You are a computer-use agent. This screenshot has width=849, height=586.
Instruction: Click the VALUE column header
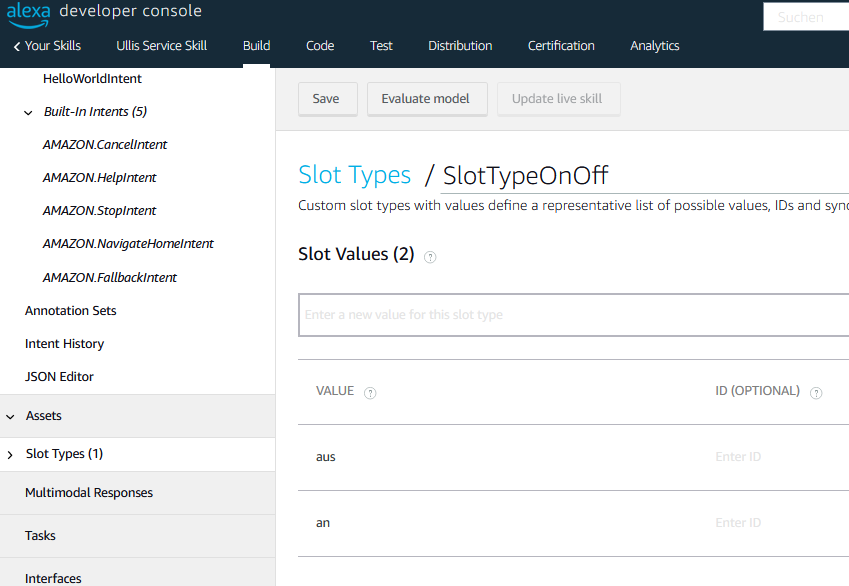pyautogui.click(x=335, y=391)
